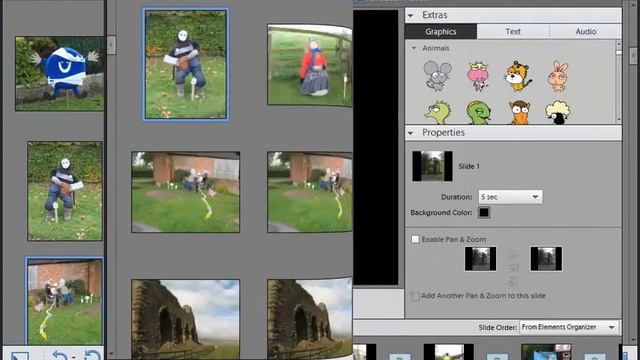Select the sidebar seated couple scarecrow photo
The height and width of the screenshot is (360, 640).
pyautogui.click(x=64, y=301)
